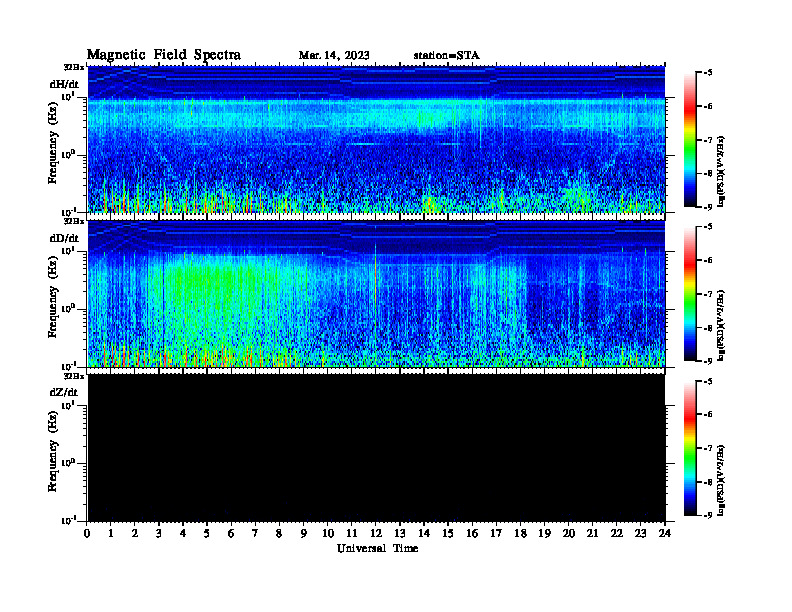Click the -8 tick on dD/dt color bar
The image size is (792, 612).
coord(708,328)
